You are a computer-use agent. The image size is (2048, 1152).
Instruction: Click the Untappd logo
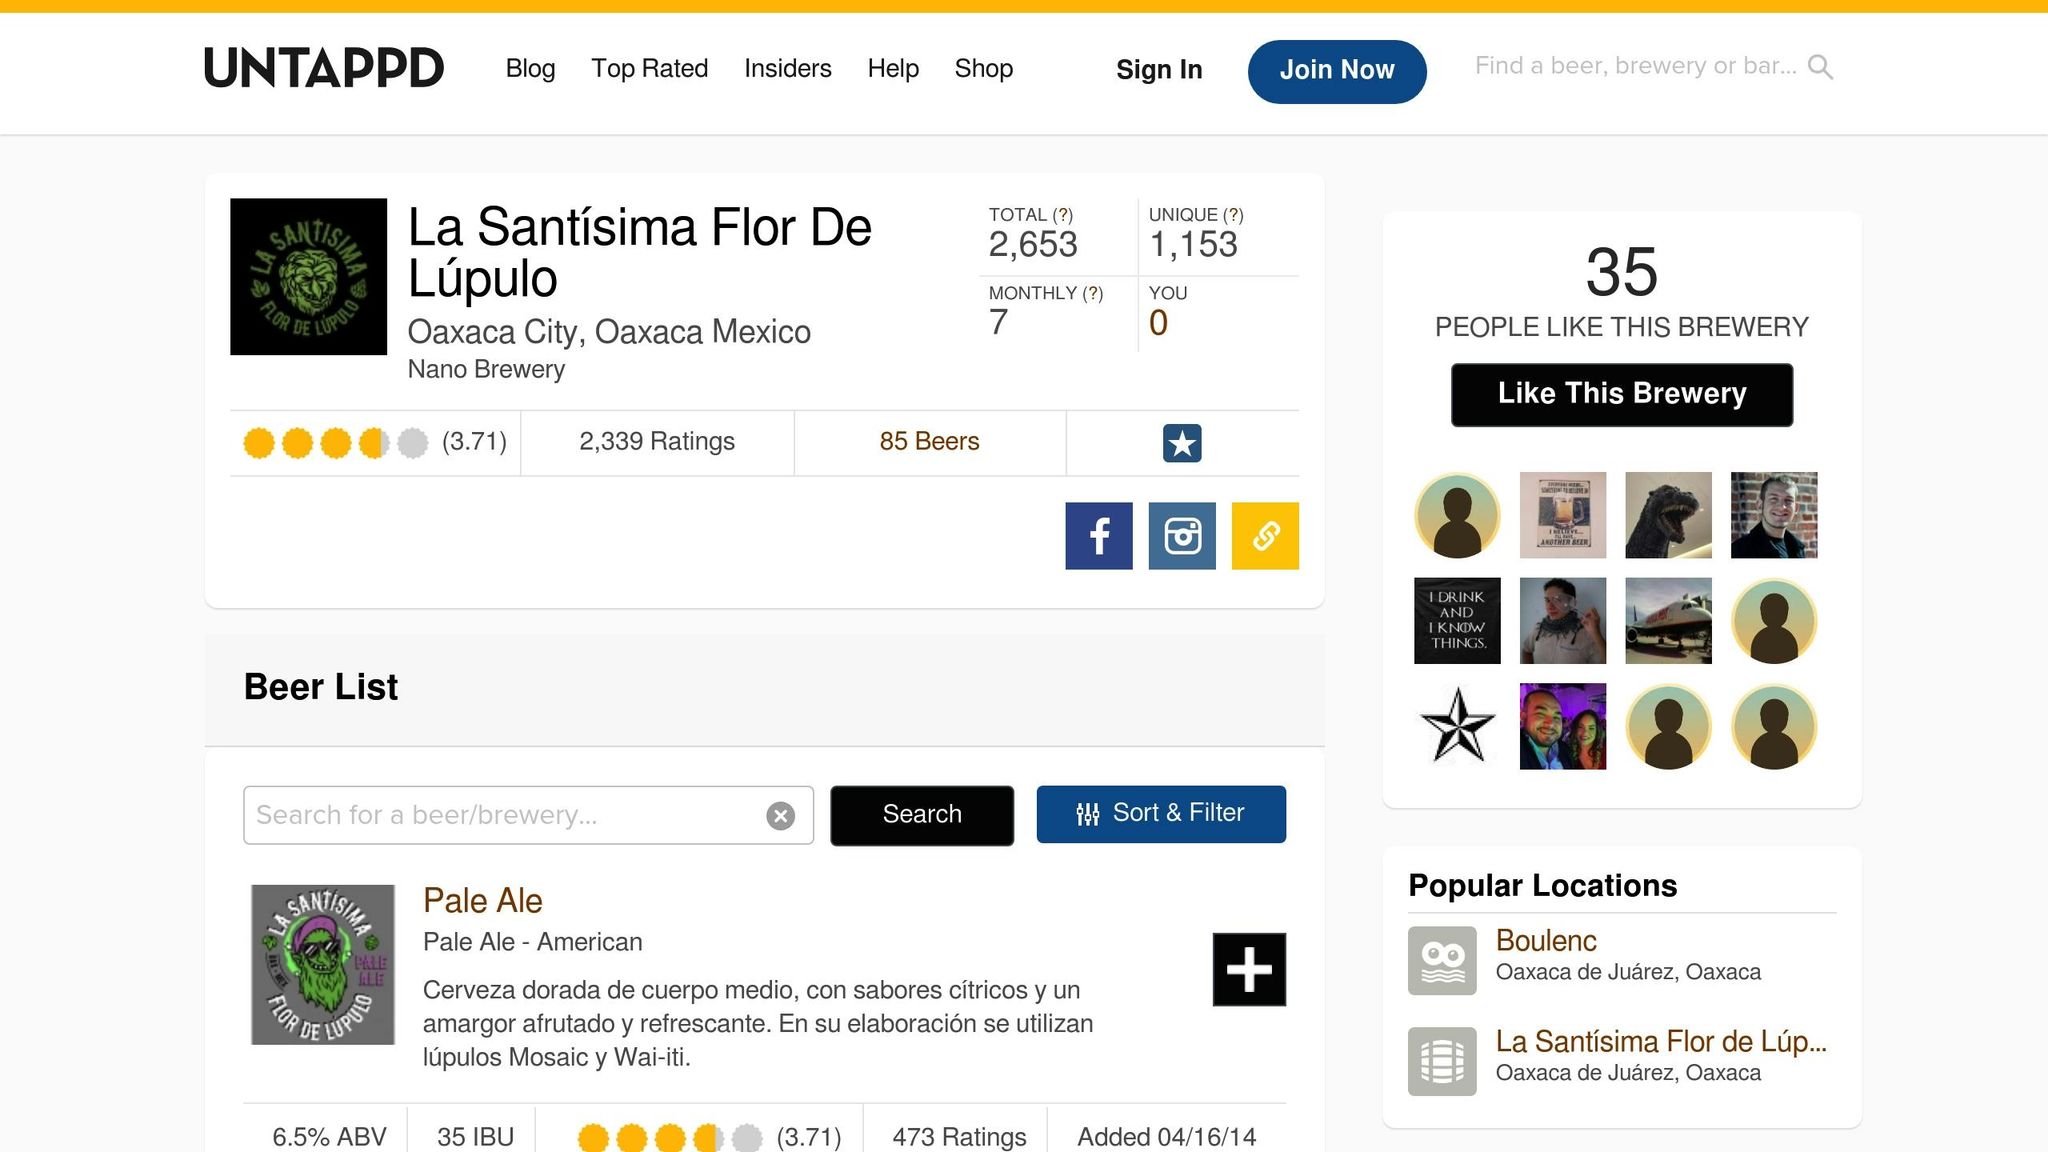tap(323, 68)
